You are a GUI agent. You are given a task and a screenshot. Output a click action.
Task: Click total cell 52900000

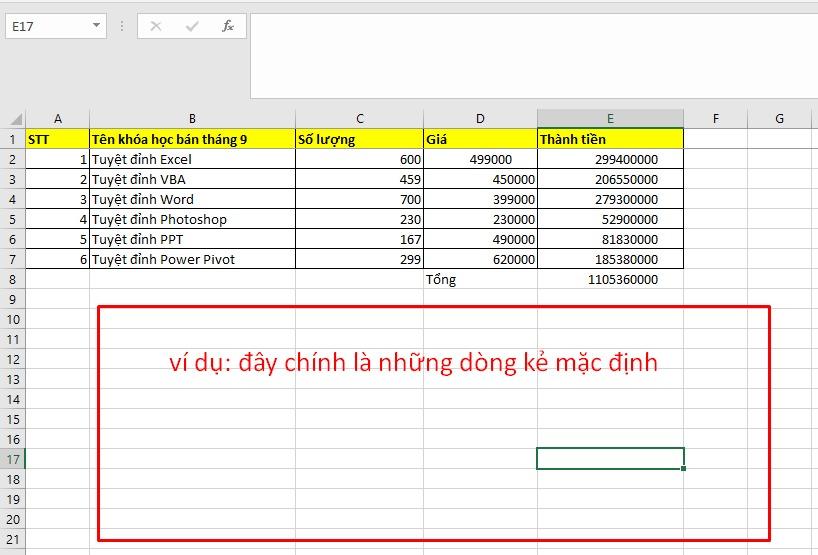[x=610, y=219]
